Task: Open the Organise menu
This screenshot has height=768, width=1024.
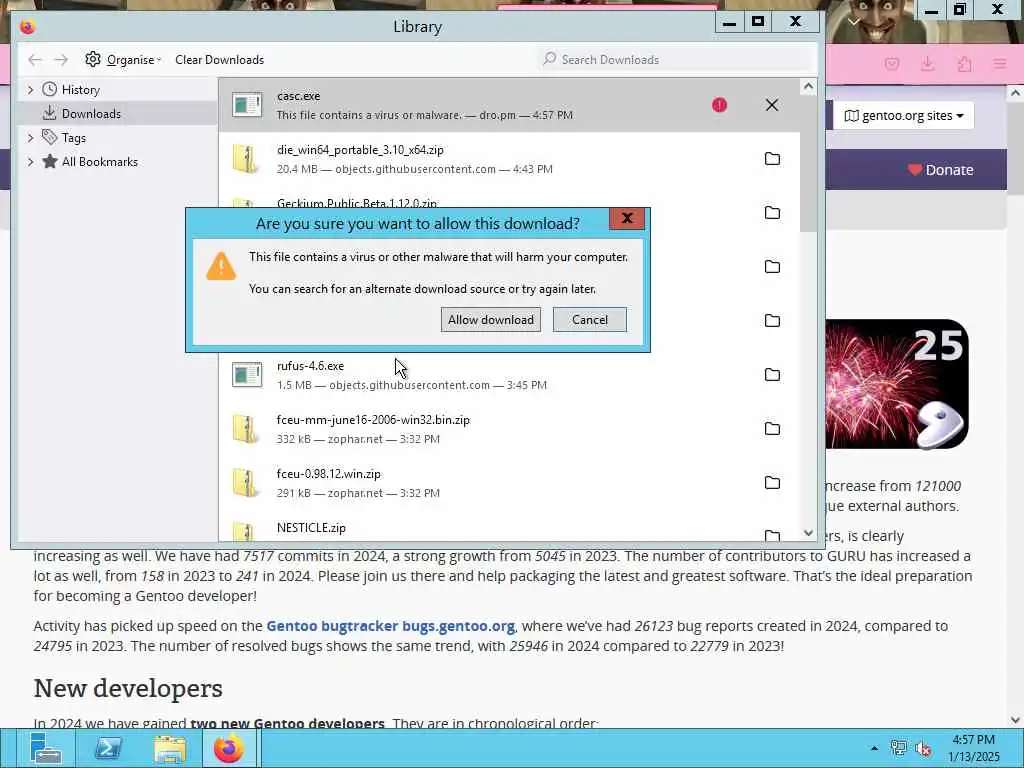Action: coord(123,59)
